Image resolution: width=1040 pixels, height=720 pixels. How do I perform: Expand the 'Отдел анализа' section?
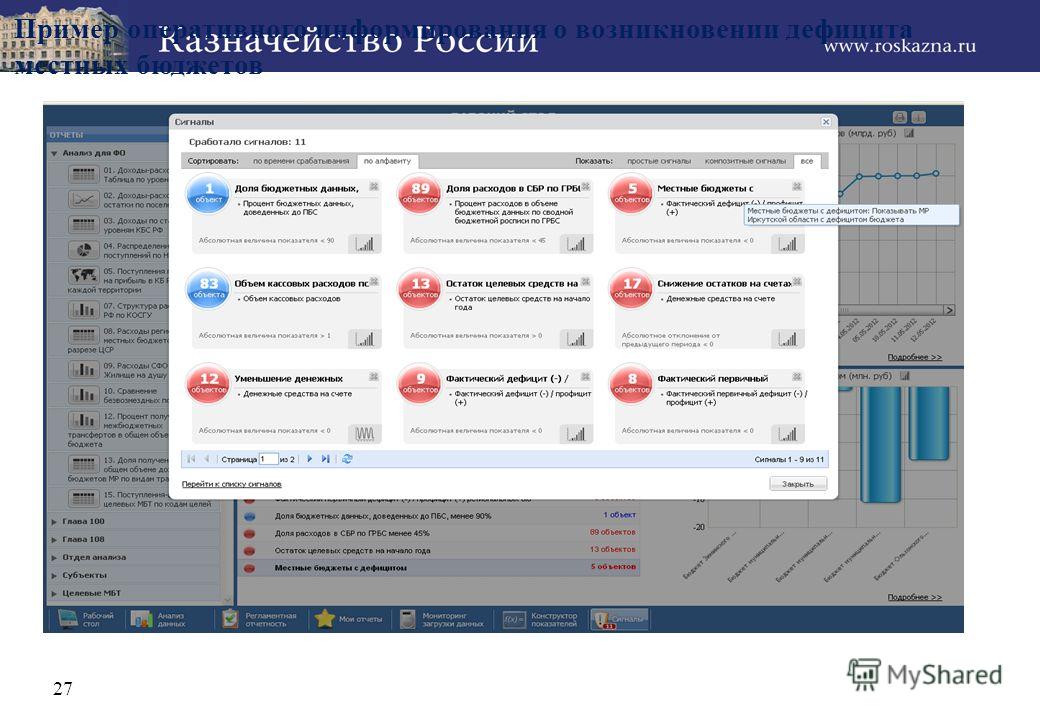coord(54,558)
